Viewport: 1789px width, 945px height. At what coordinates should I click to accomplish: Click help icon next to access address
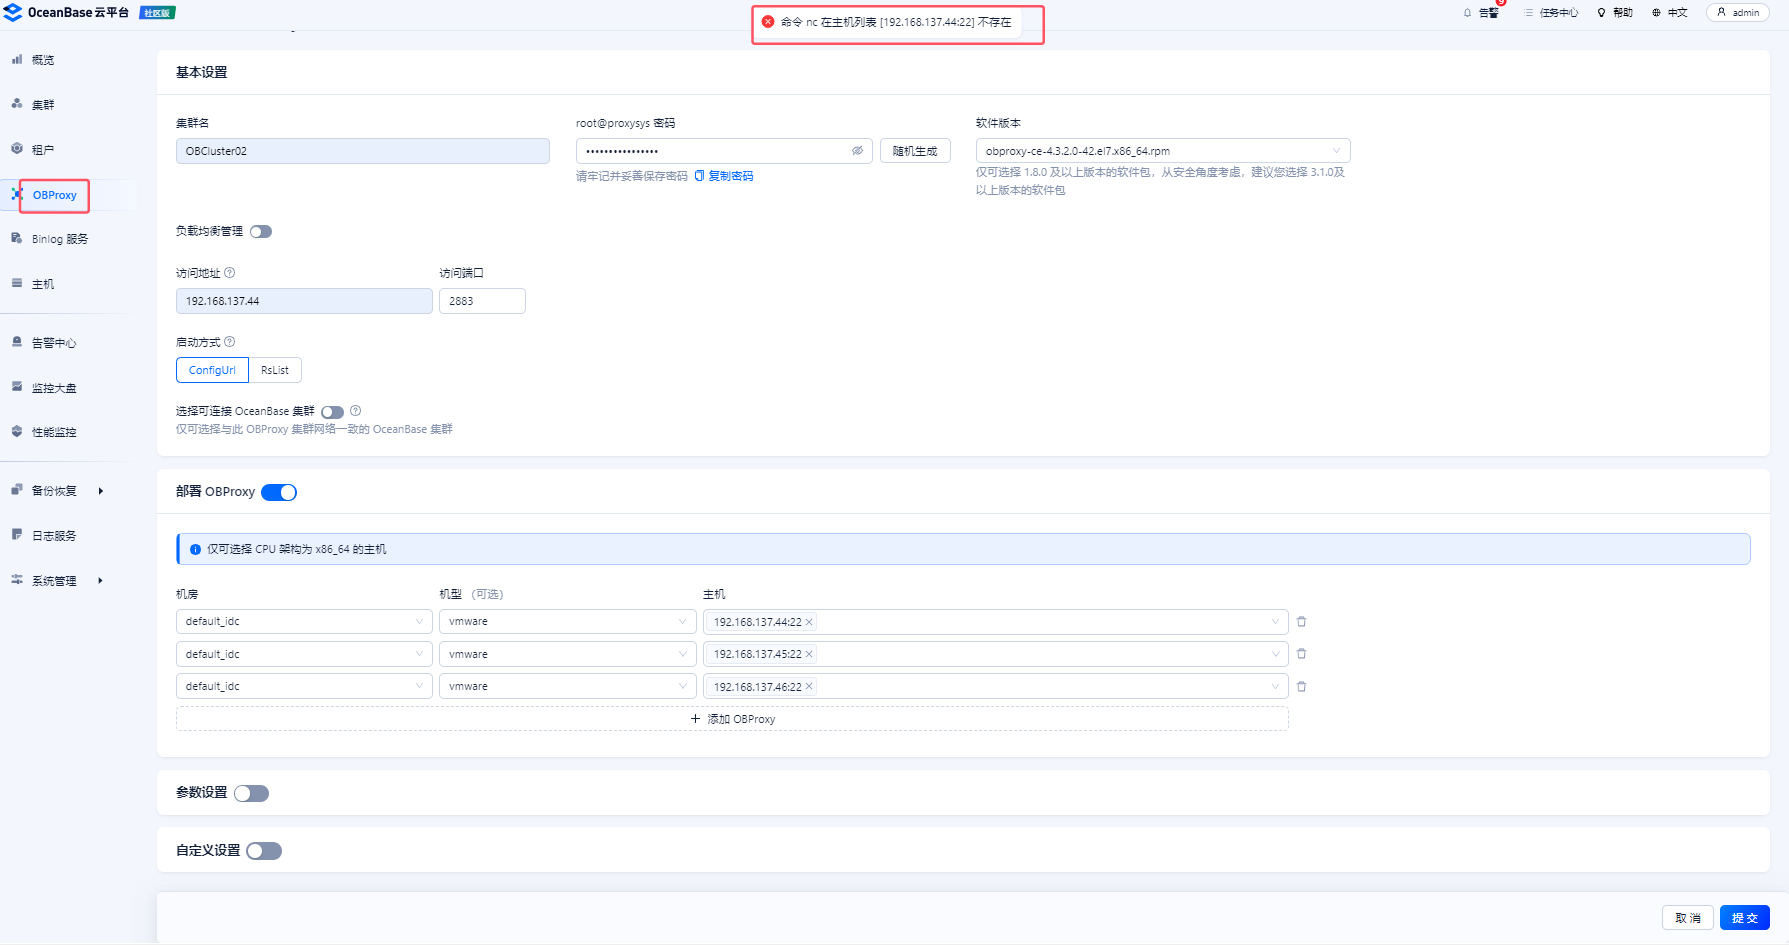tap(230, 273)
